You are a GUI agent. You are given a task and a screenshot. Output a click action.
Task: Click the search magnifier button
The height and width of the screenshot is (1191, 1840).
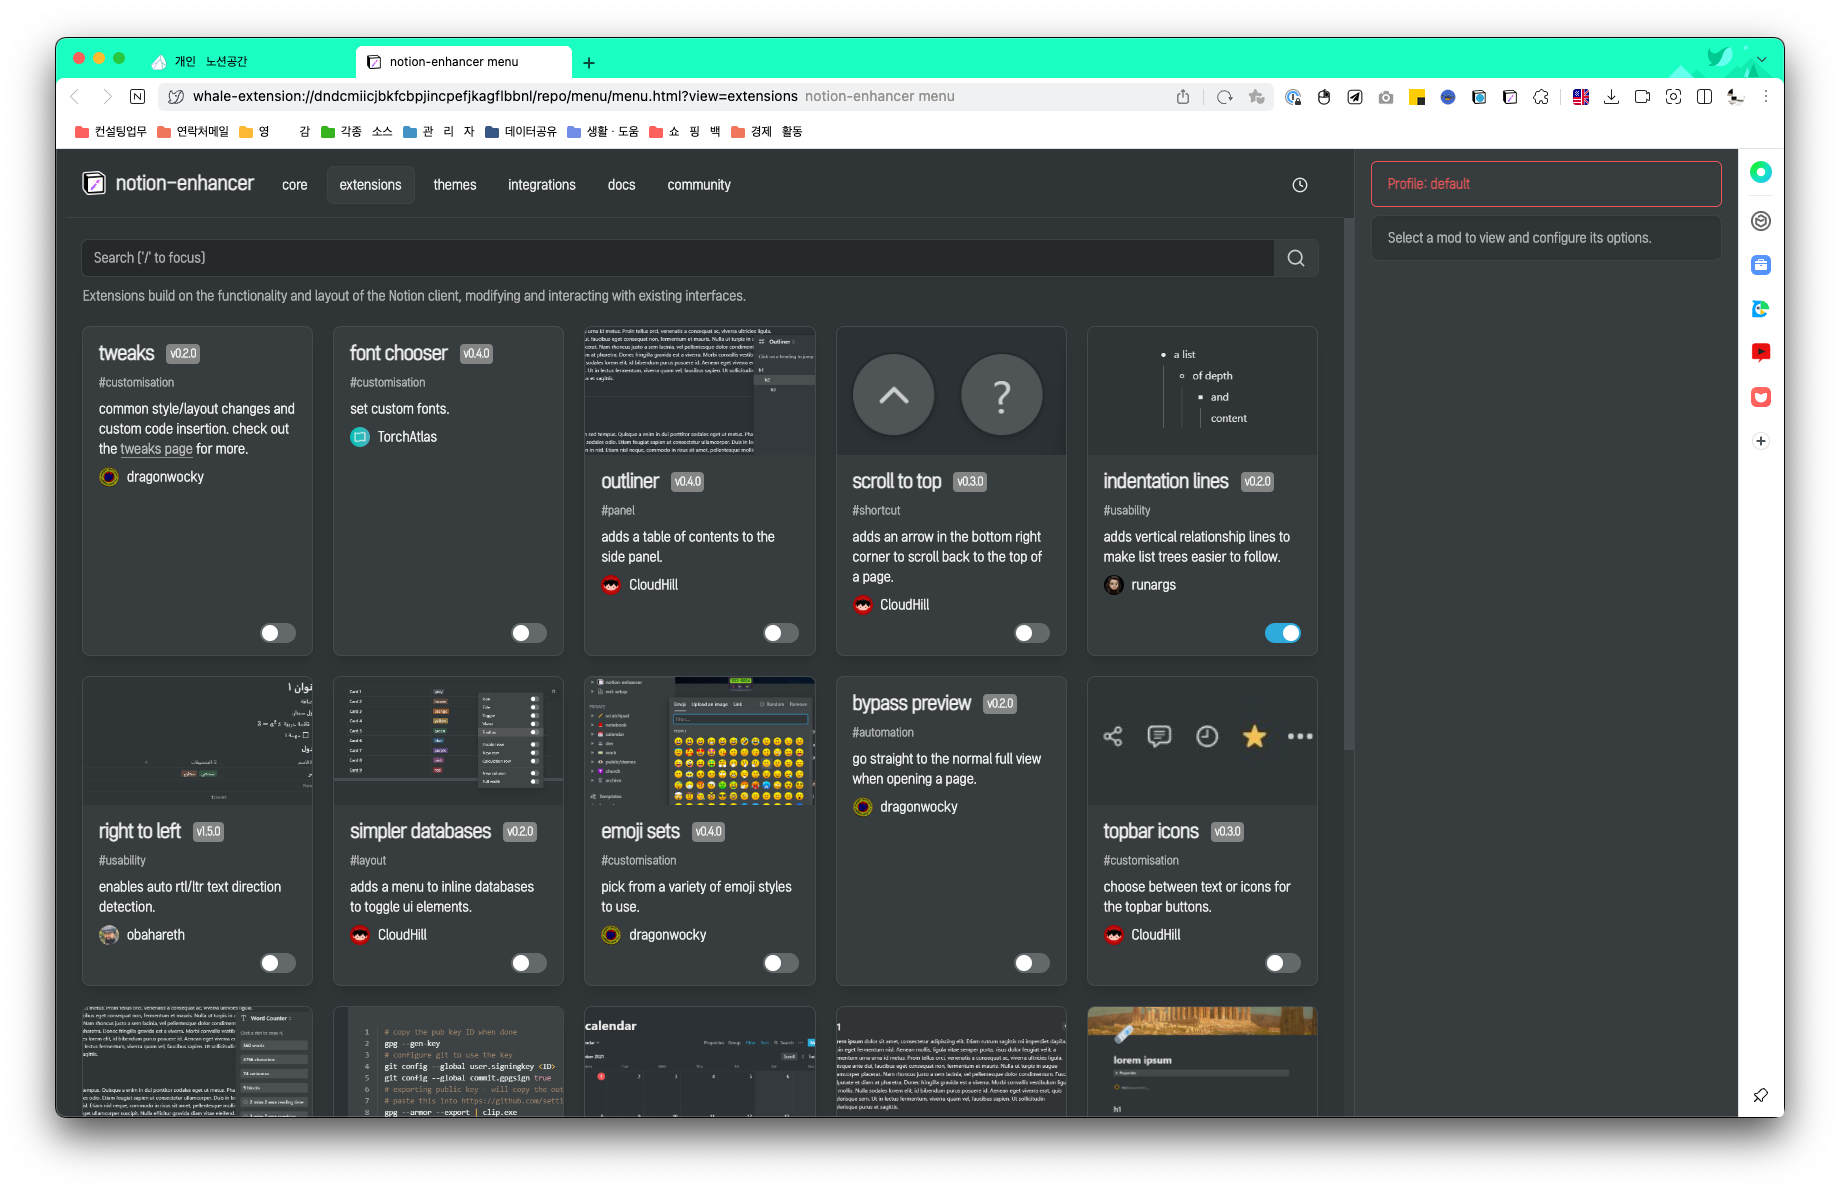pyautogui.click(x=1296, y=258)
